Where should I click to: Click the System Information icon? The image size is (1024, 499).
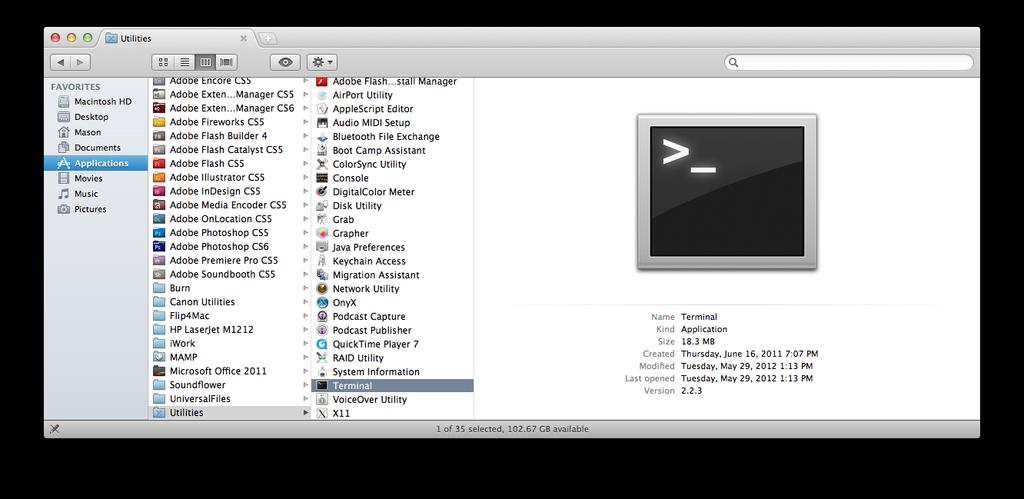[x=322, y=372]
